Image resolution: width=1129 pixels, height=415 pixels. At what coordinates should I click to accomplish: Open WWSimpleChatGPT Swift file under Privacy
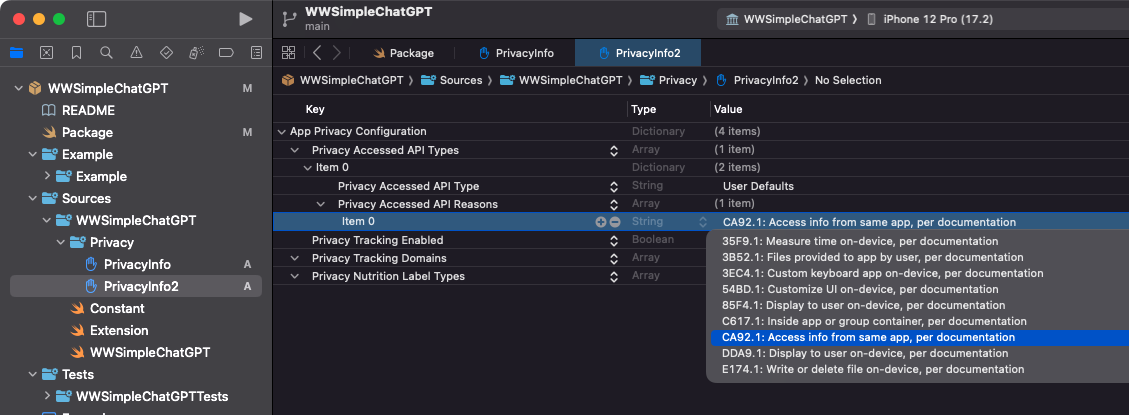tap(150, 352)
